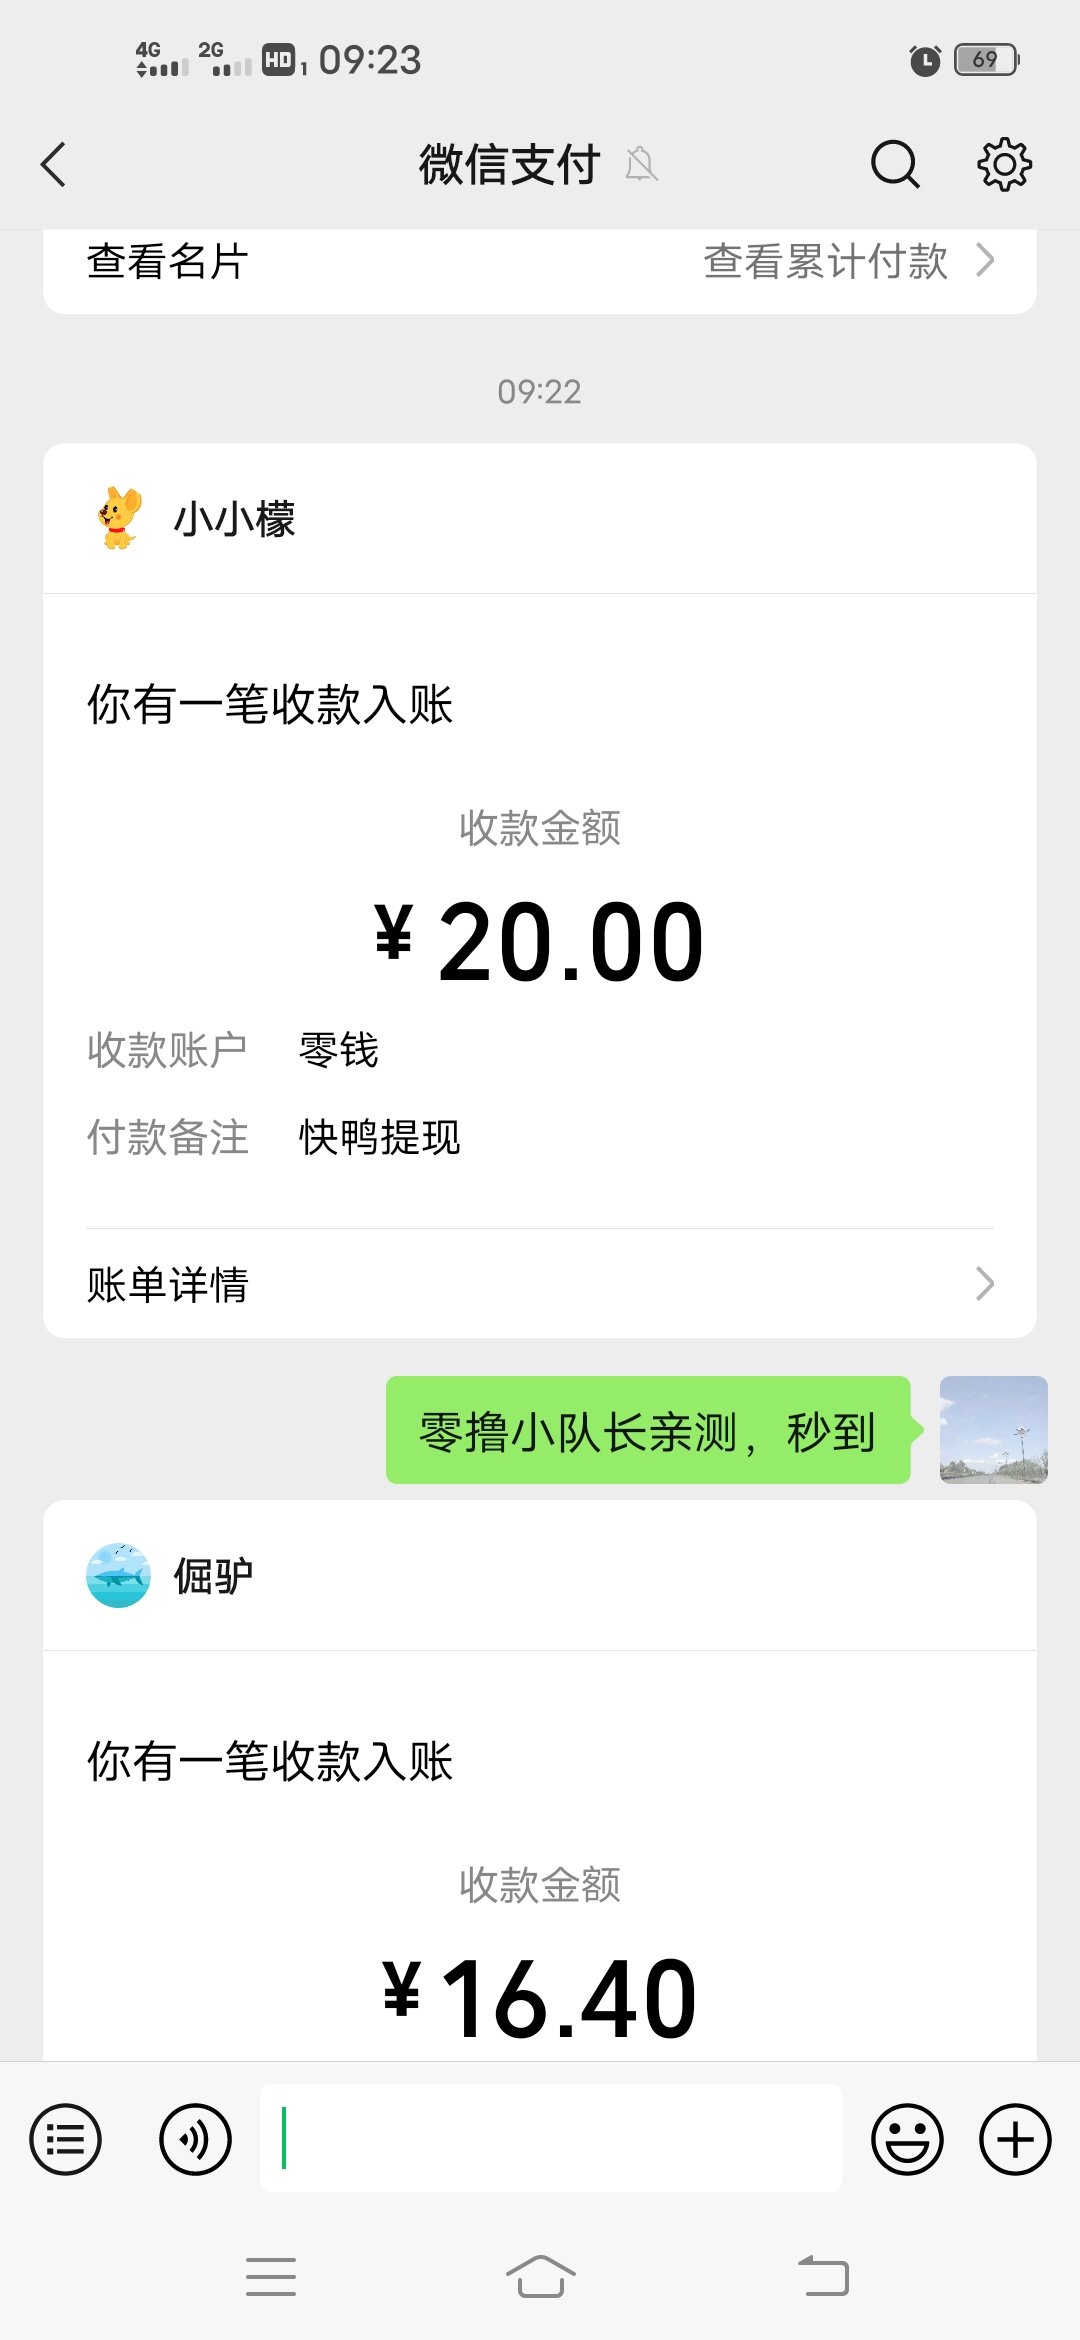
Task: Tap the plus more-options icon
Action: [x=1015, y=2140]
